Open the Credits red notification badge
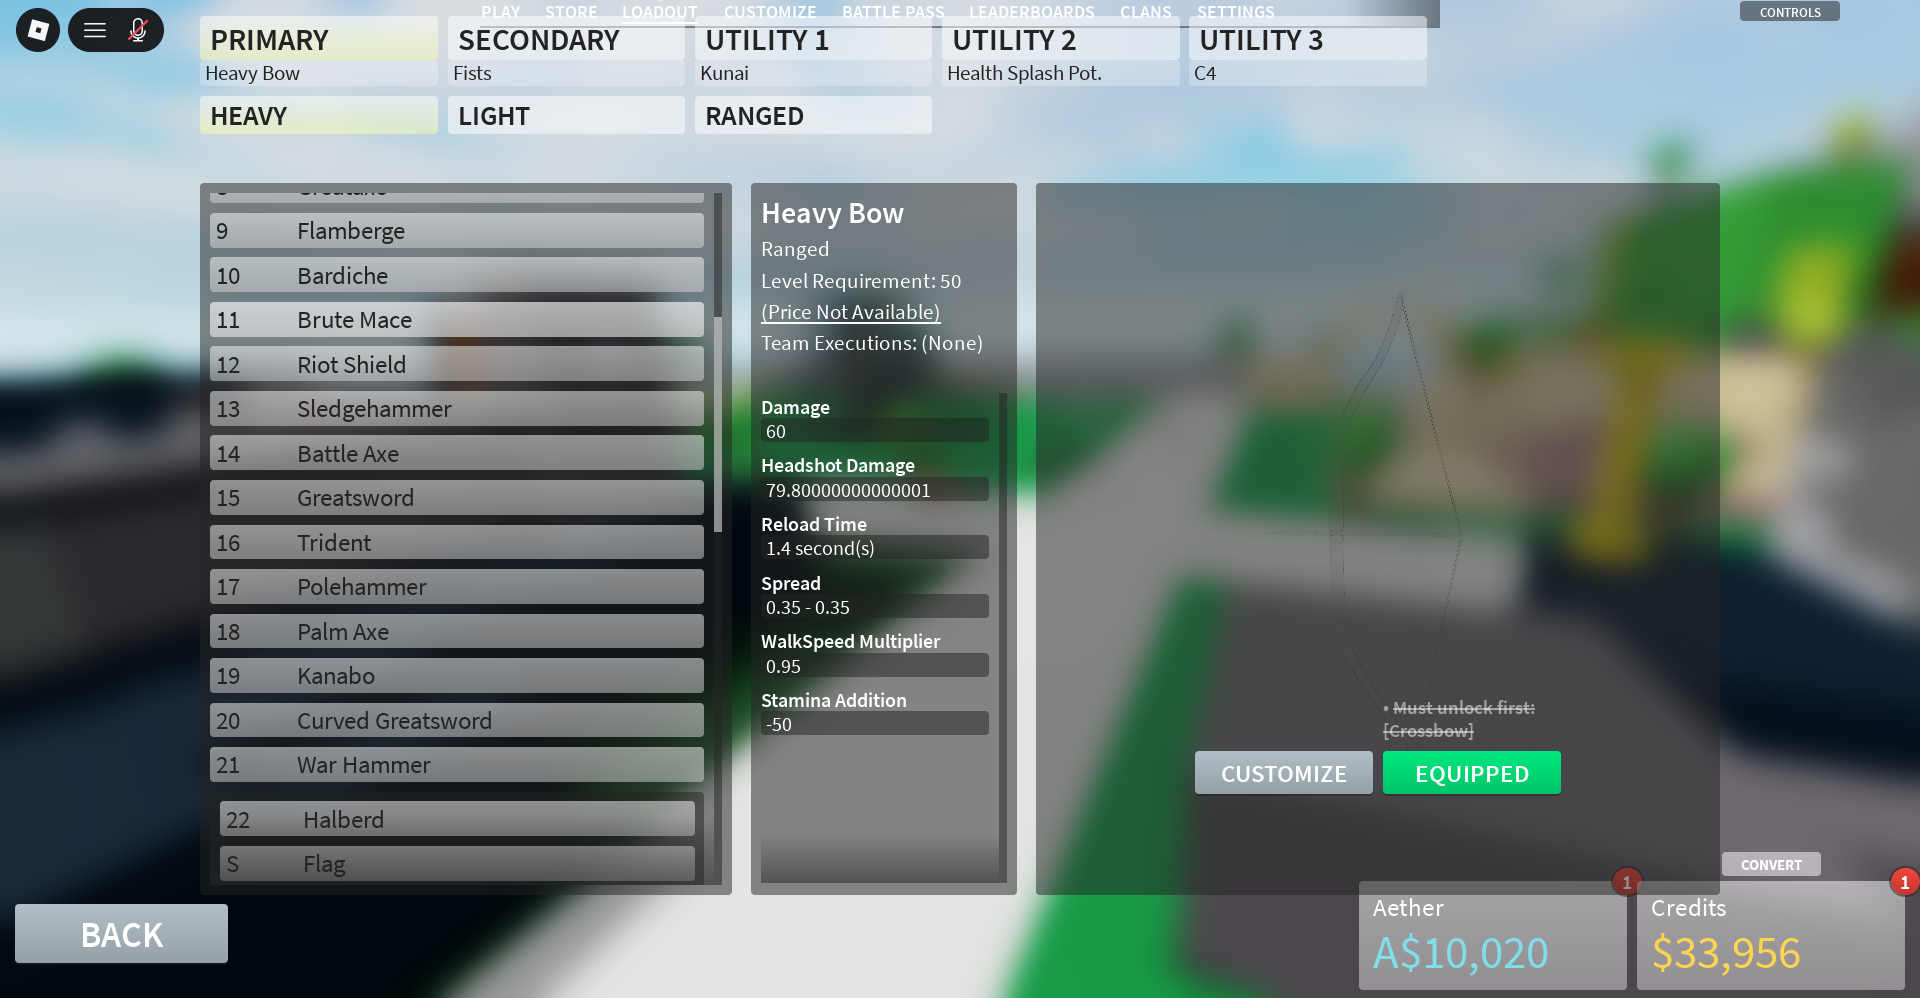 coord(1904,882)
